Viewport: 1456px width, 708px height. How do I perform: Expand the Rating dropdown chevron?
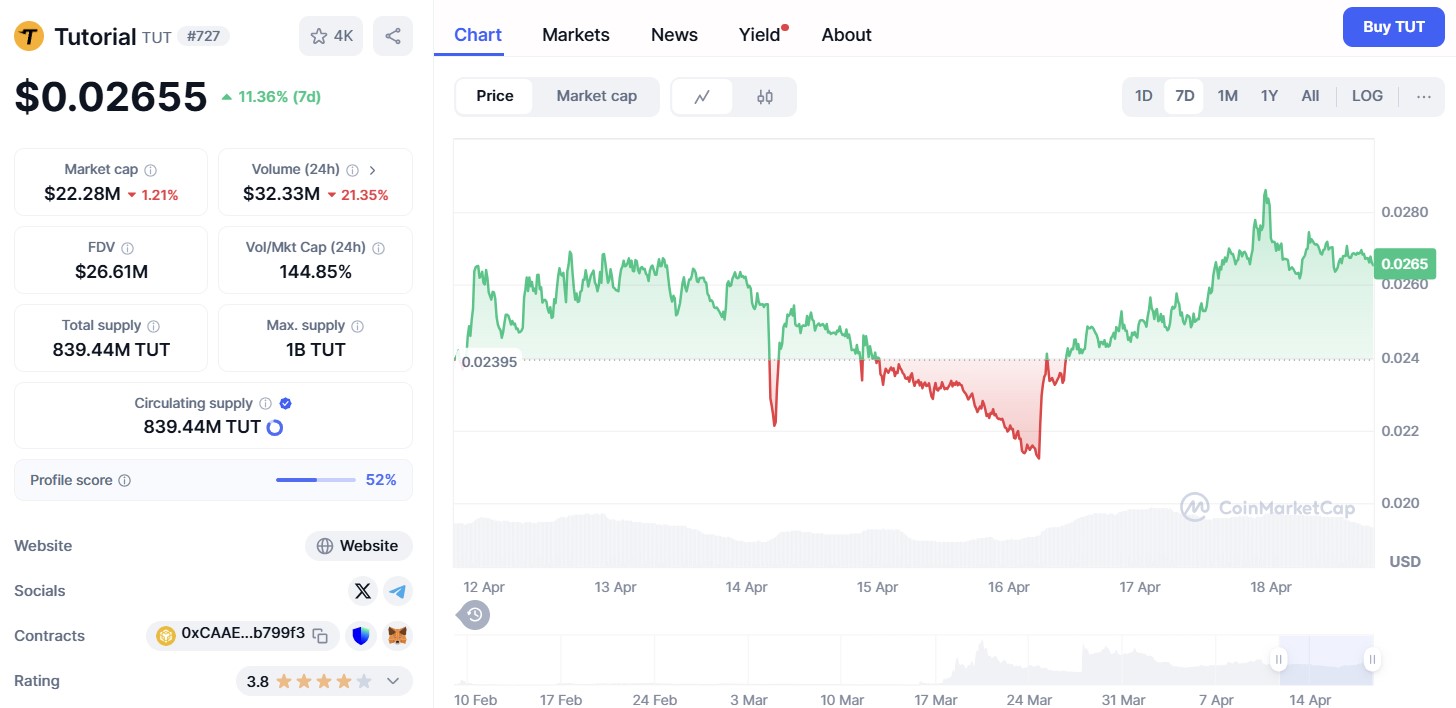pyautogui.click(x=393, y=681)
